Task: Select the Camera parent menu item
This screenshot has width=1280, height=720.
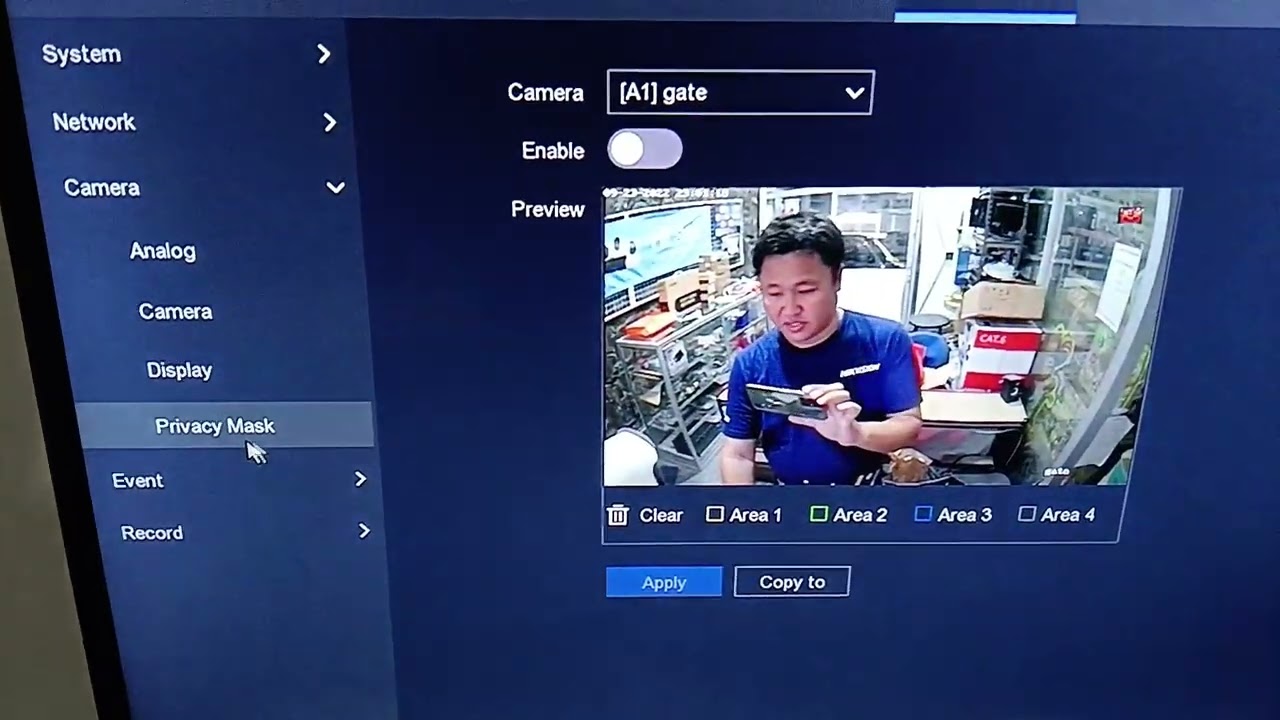Action: coord(102,188)
